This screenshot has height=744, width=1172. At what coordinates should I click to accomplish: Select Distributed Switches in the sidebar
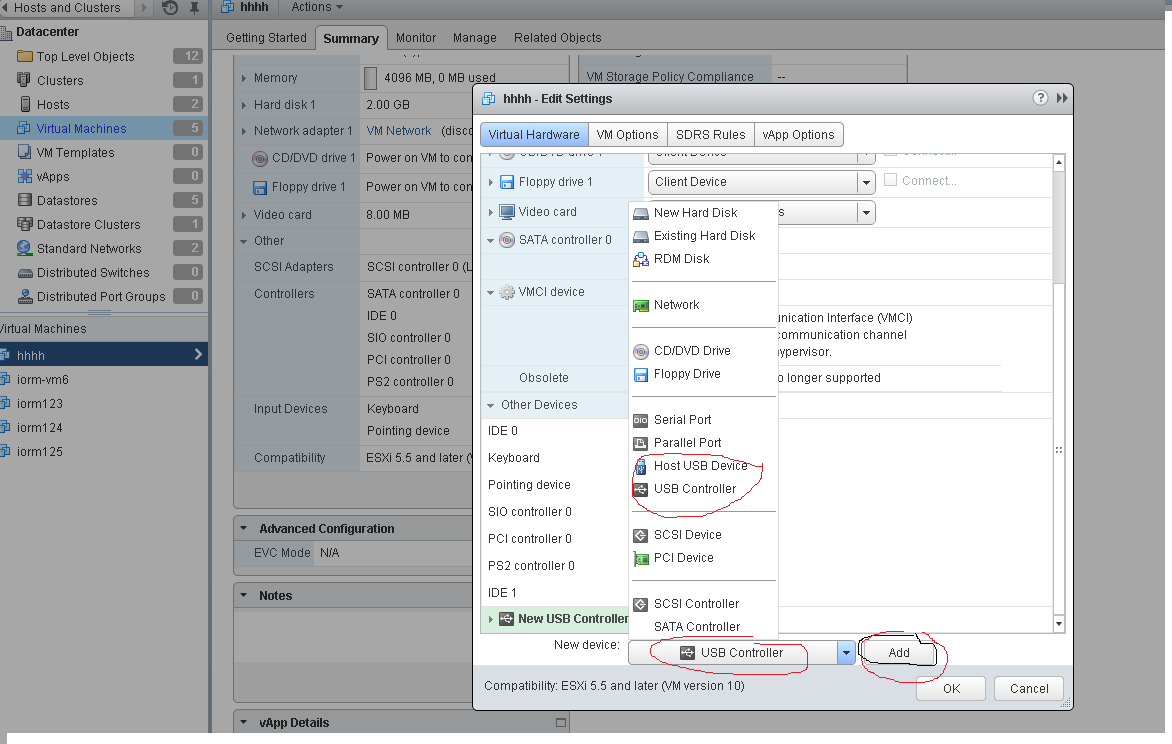click(x=95, y=272)
